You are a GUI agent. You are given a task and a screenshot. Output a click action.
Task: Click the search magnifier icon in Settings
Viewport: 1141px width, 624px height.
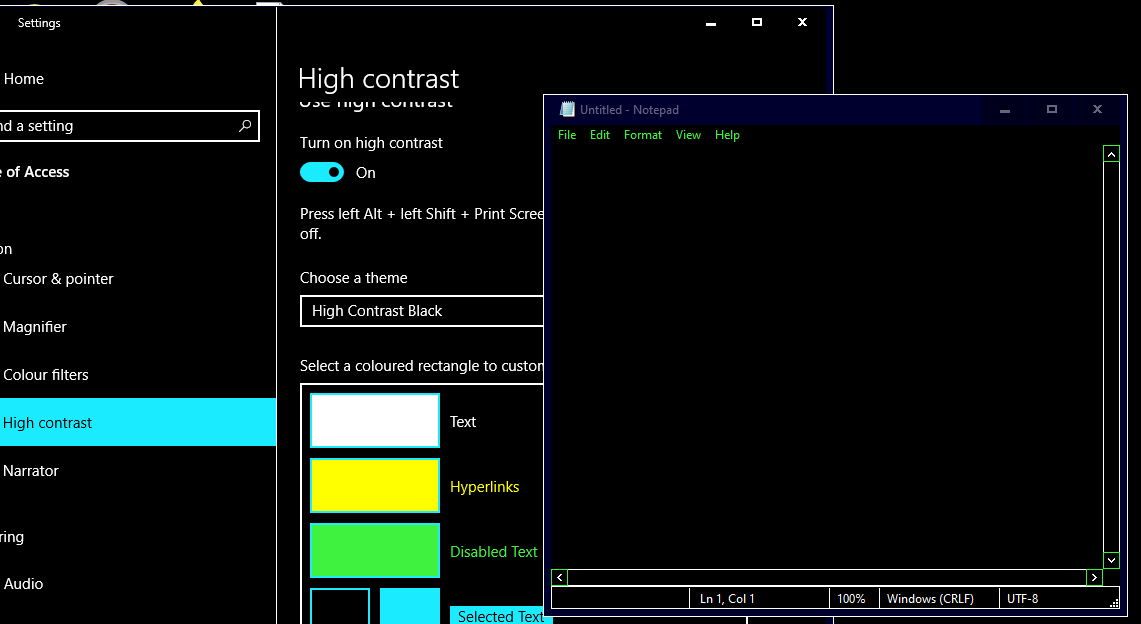click(x=245, y=126)
